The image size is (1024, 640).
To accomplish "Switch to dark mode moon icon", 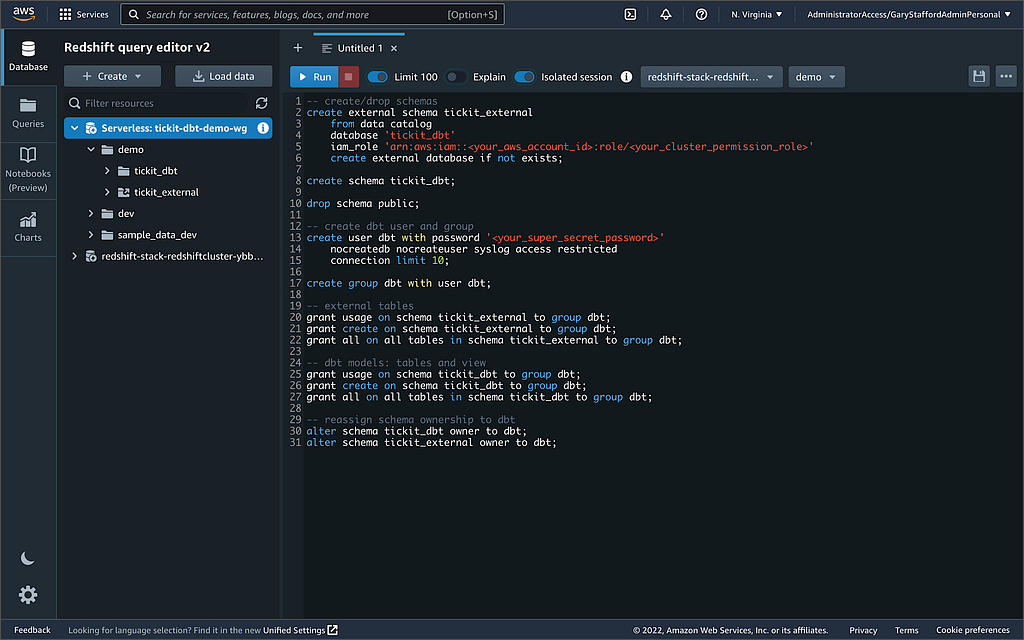I will point(27,558).
